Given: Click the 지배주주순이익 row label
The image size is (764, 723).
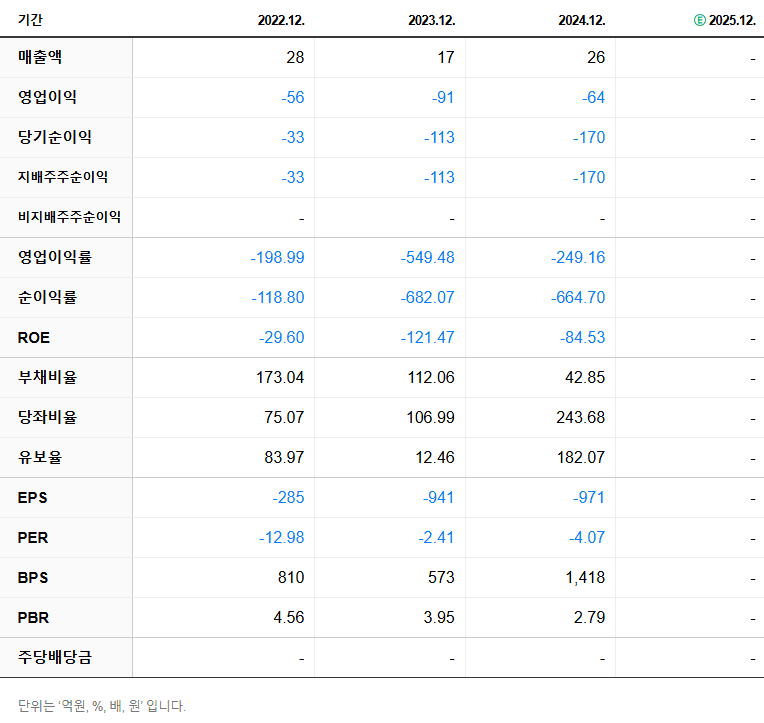Looking at the screenshot, I should (x=63, y=177).
